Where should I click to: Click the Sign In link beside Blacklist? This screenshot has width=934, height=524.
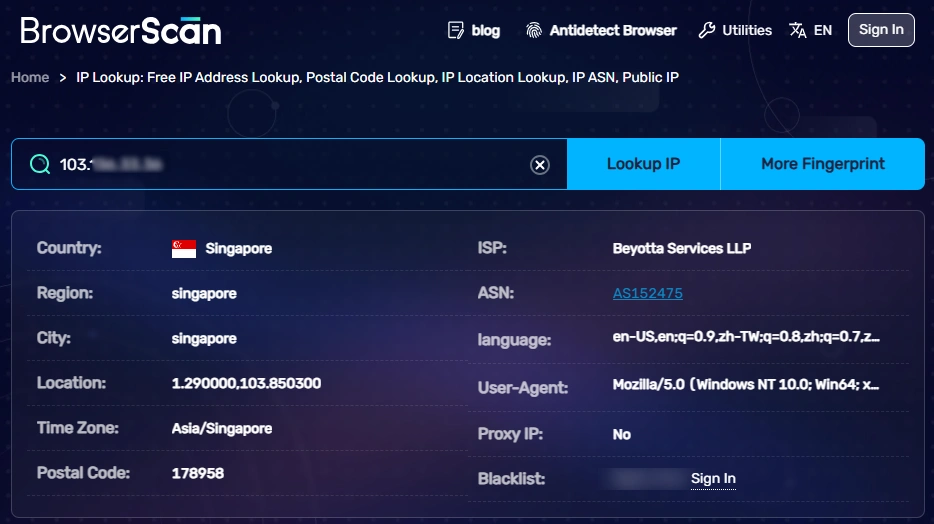coord(713,479)
